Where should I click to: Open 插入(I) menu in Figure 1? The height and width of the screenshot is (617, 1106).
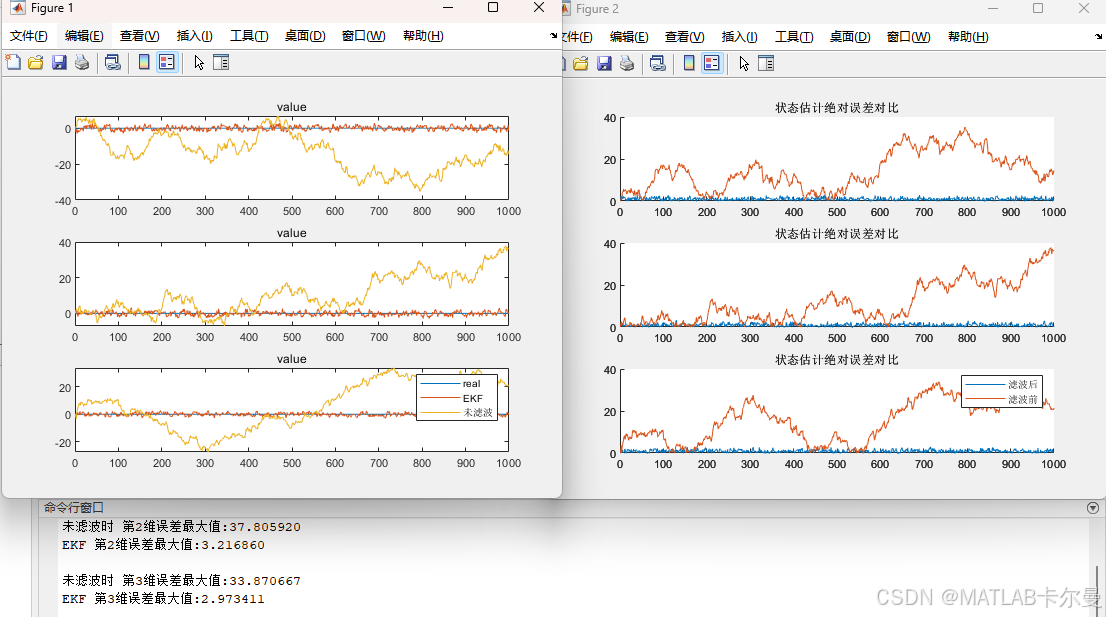point(195,36)
